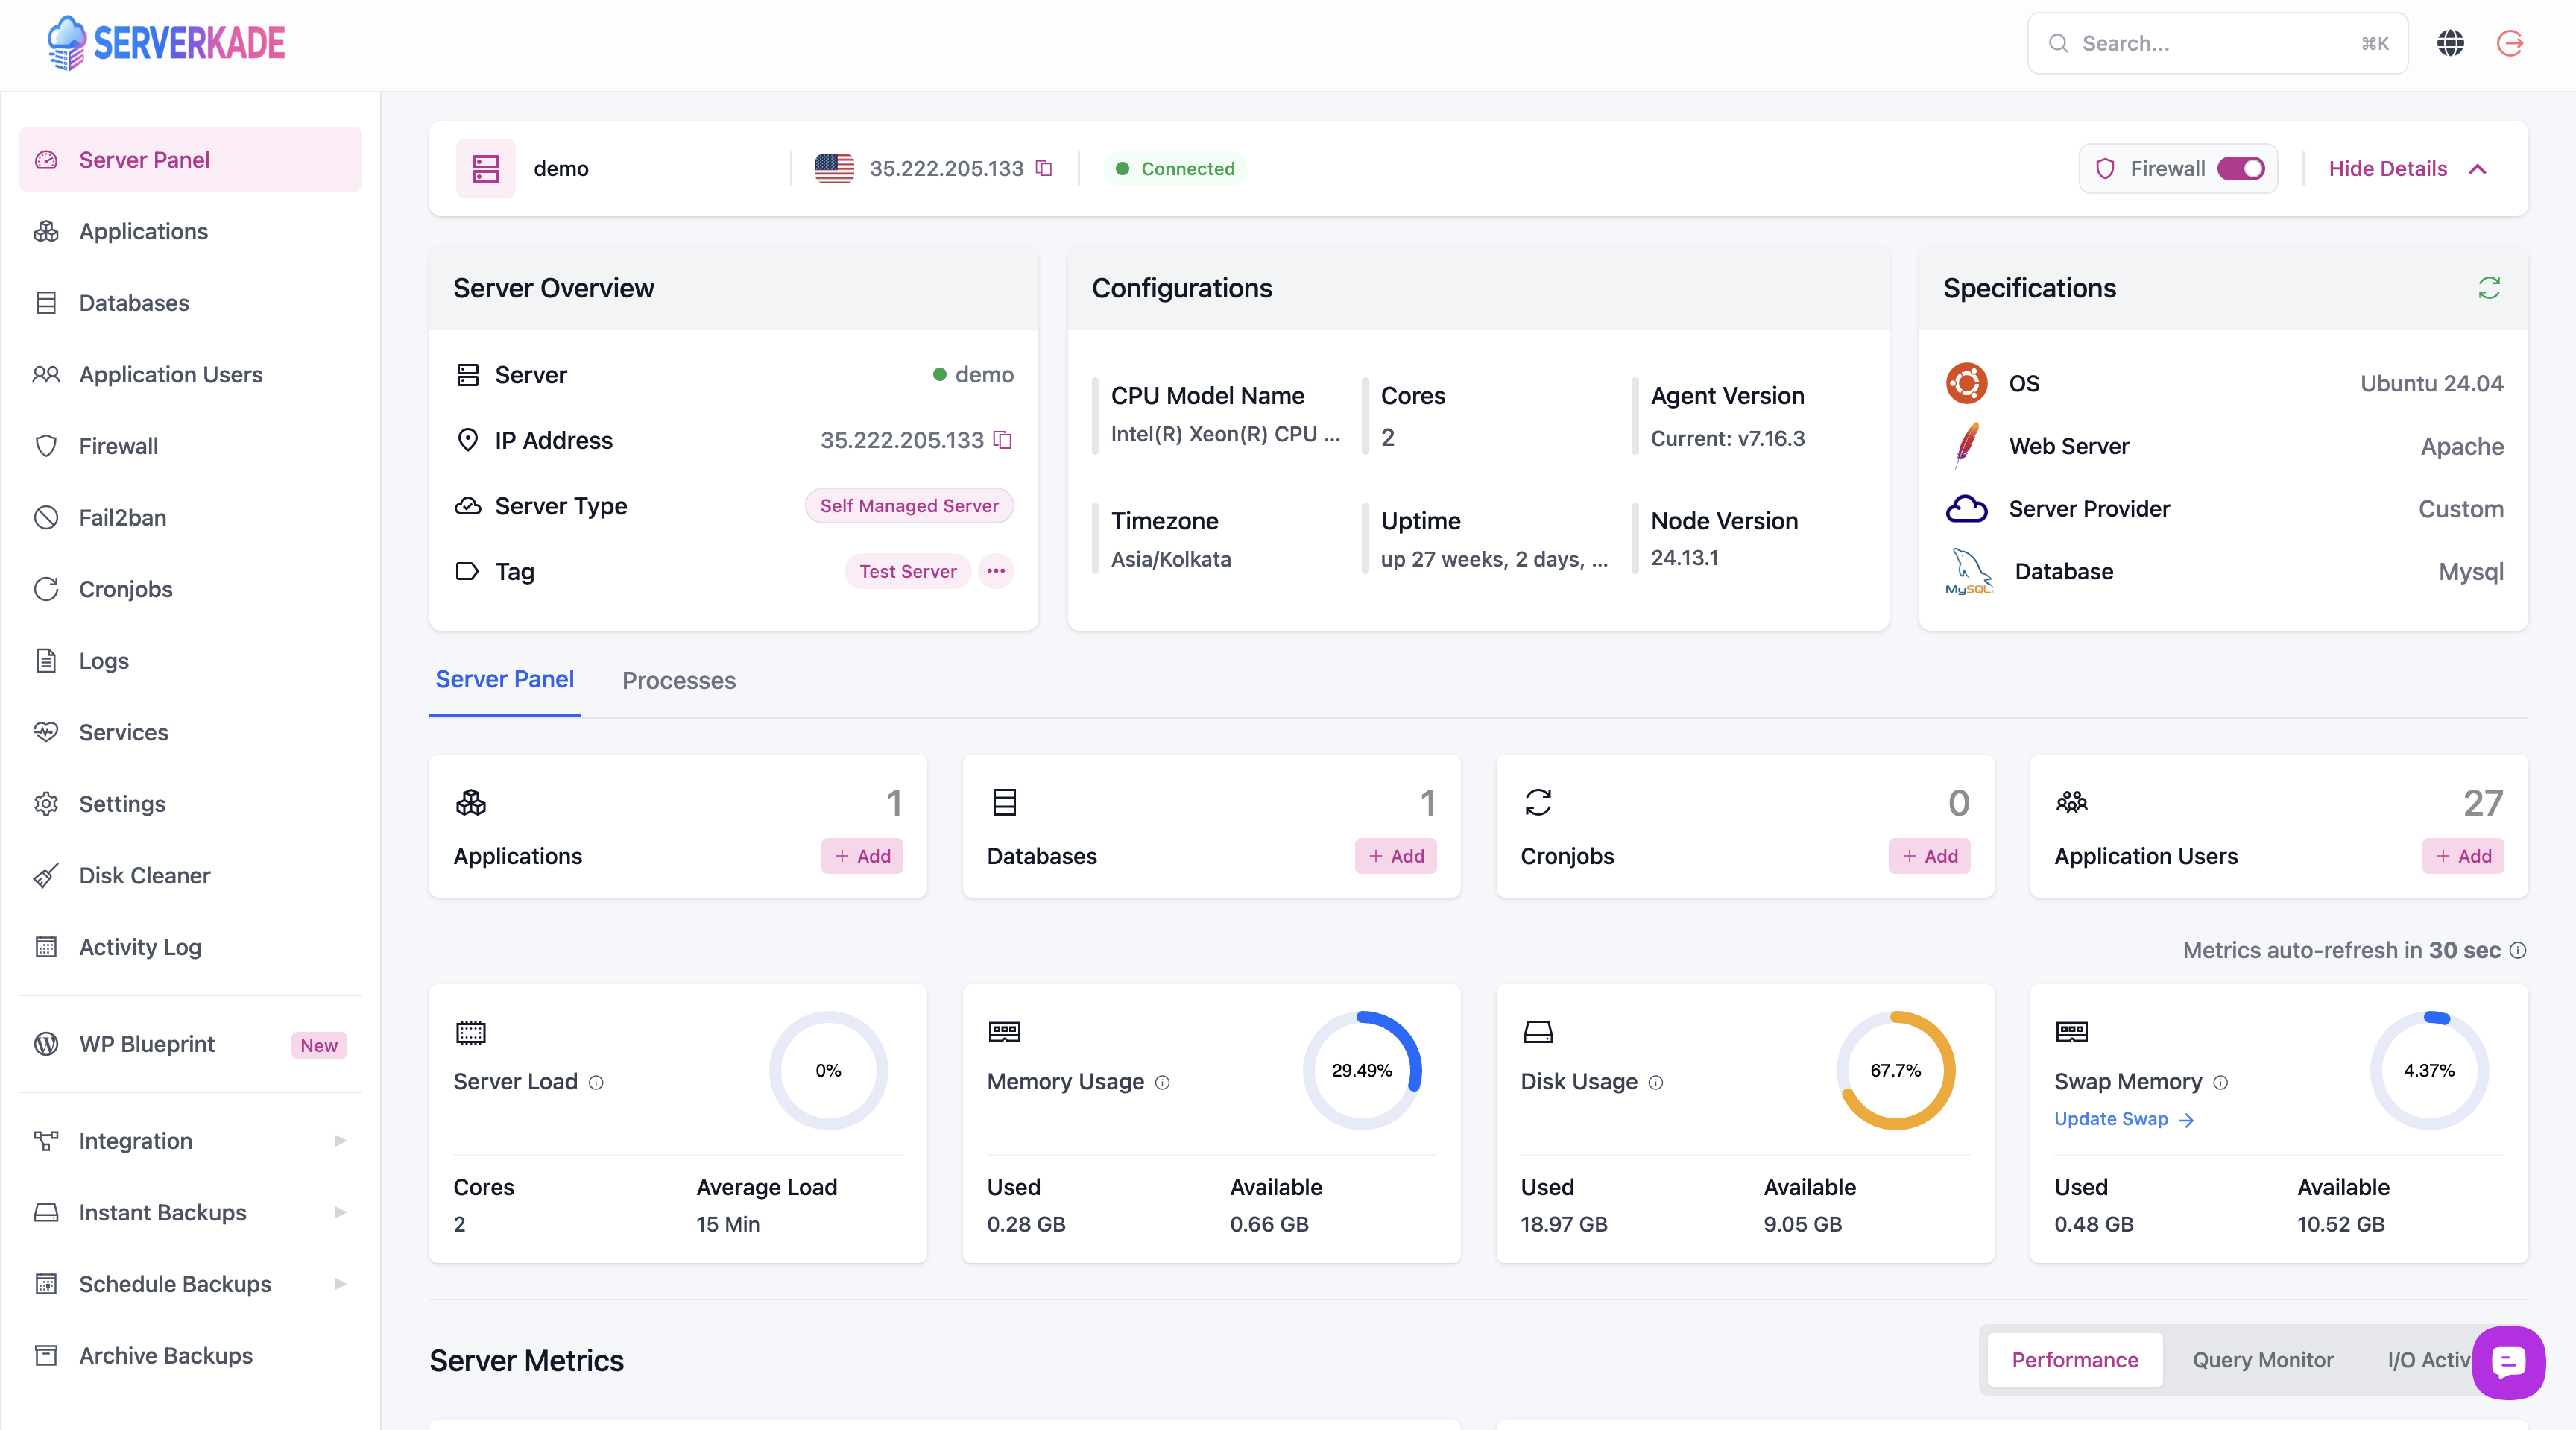
Task: Open Services in sidebar
Action: point(190,732)
